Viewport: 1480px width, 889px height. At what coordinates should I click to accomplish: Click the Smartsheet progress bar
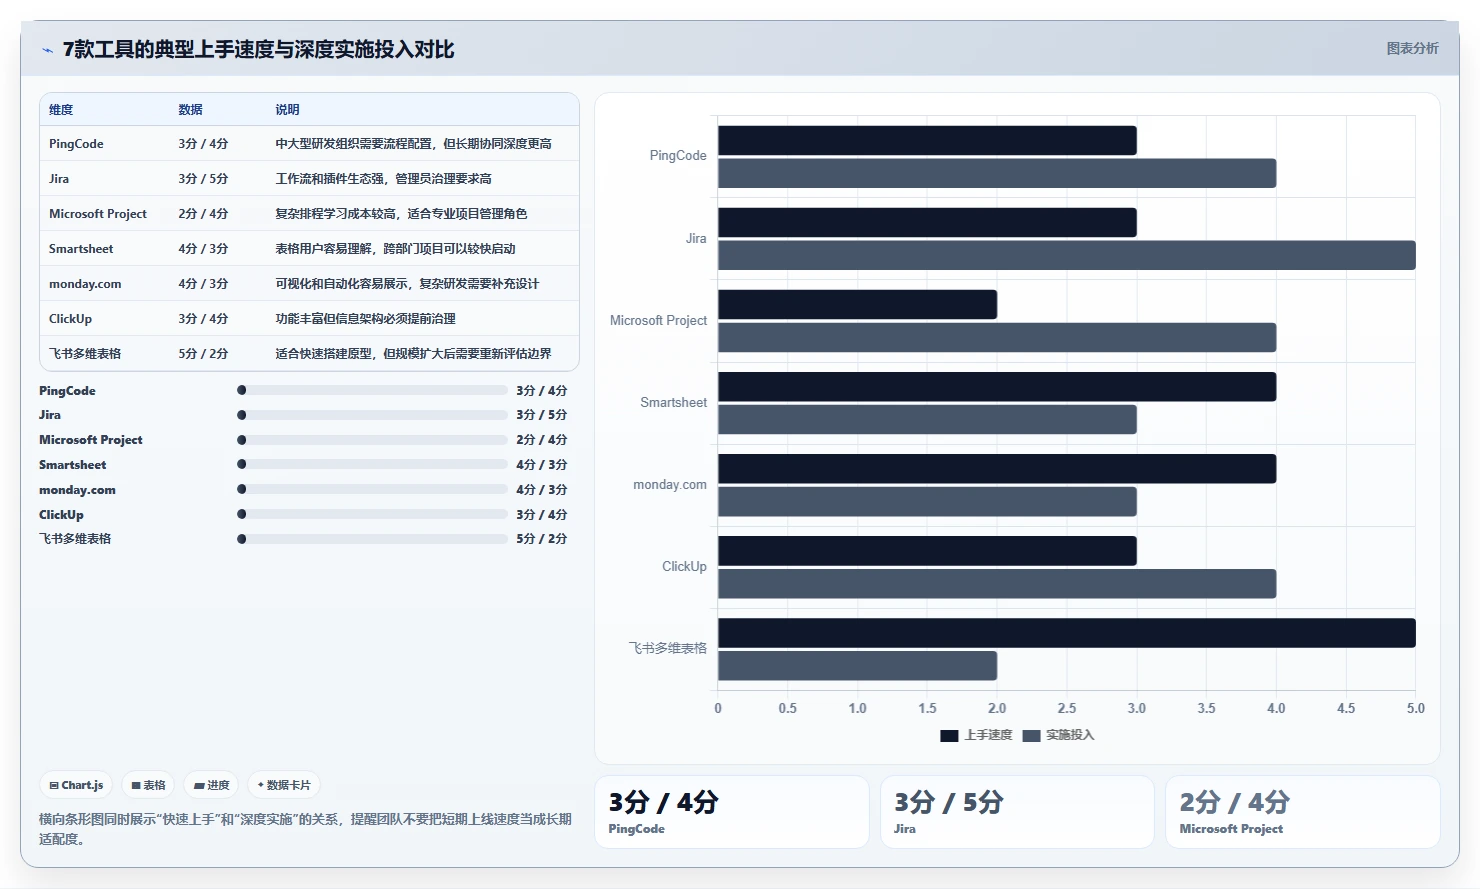click(x=372, y=464)
